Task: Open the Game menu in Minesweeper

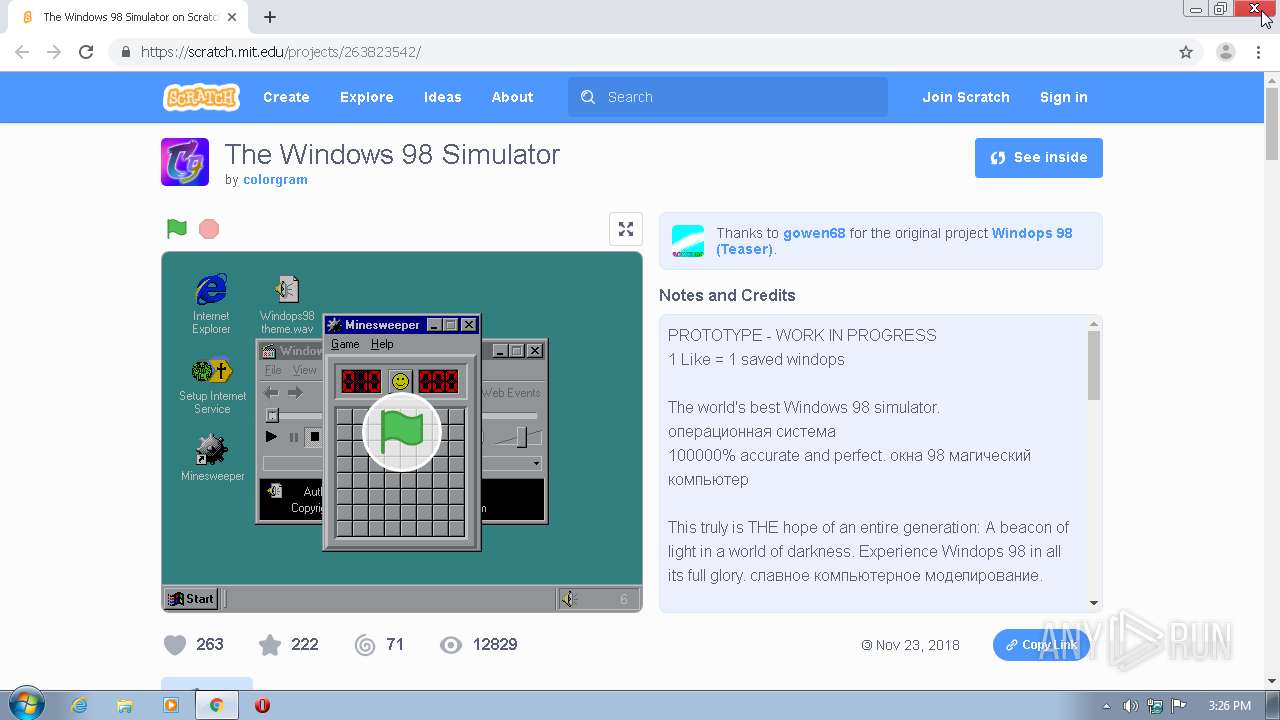Action: point(345,344)
